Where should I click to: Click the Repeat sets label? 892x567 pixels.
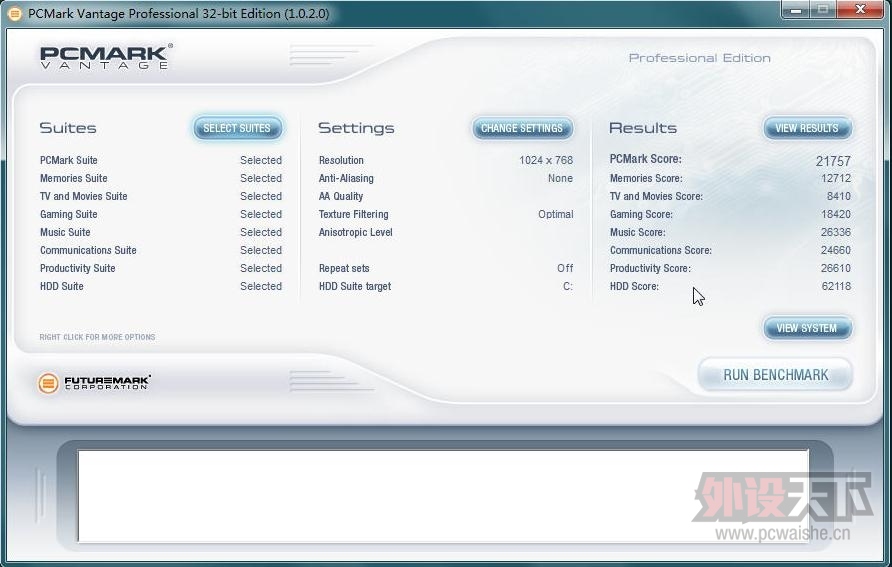point(344,268)
